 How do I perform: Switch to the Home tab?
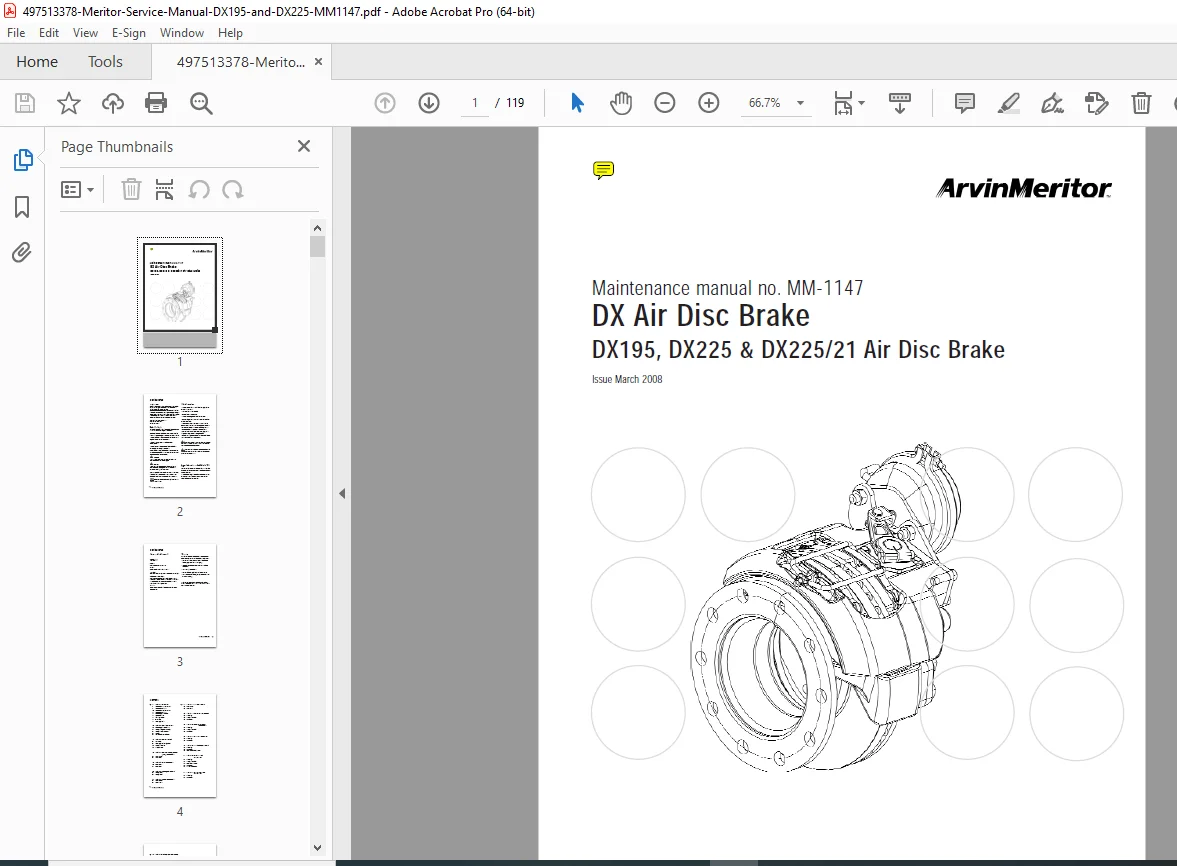pos(37,62)
